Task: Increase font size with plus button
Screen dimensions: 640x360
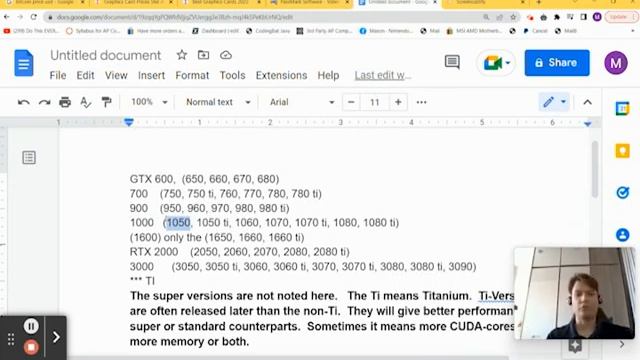Action: point(398,102)
